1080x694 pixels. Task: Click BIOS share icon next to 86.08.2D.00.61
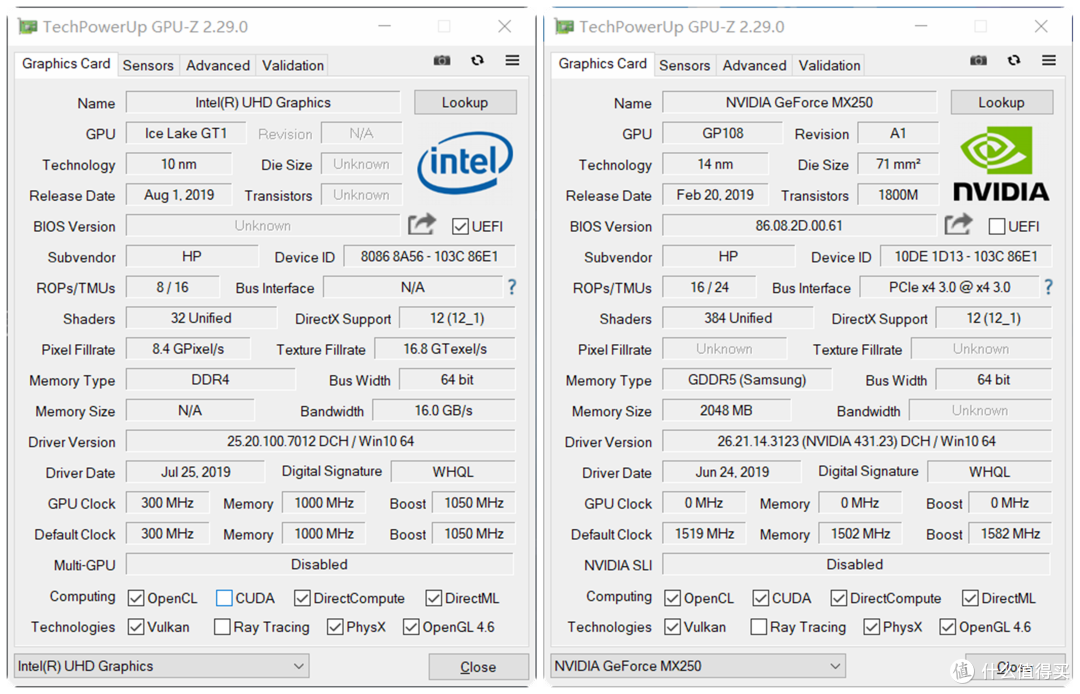coord(958,224)
